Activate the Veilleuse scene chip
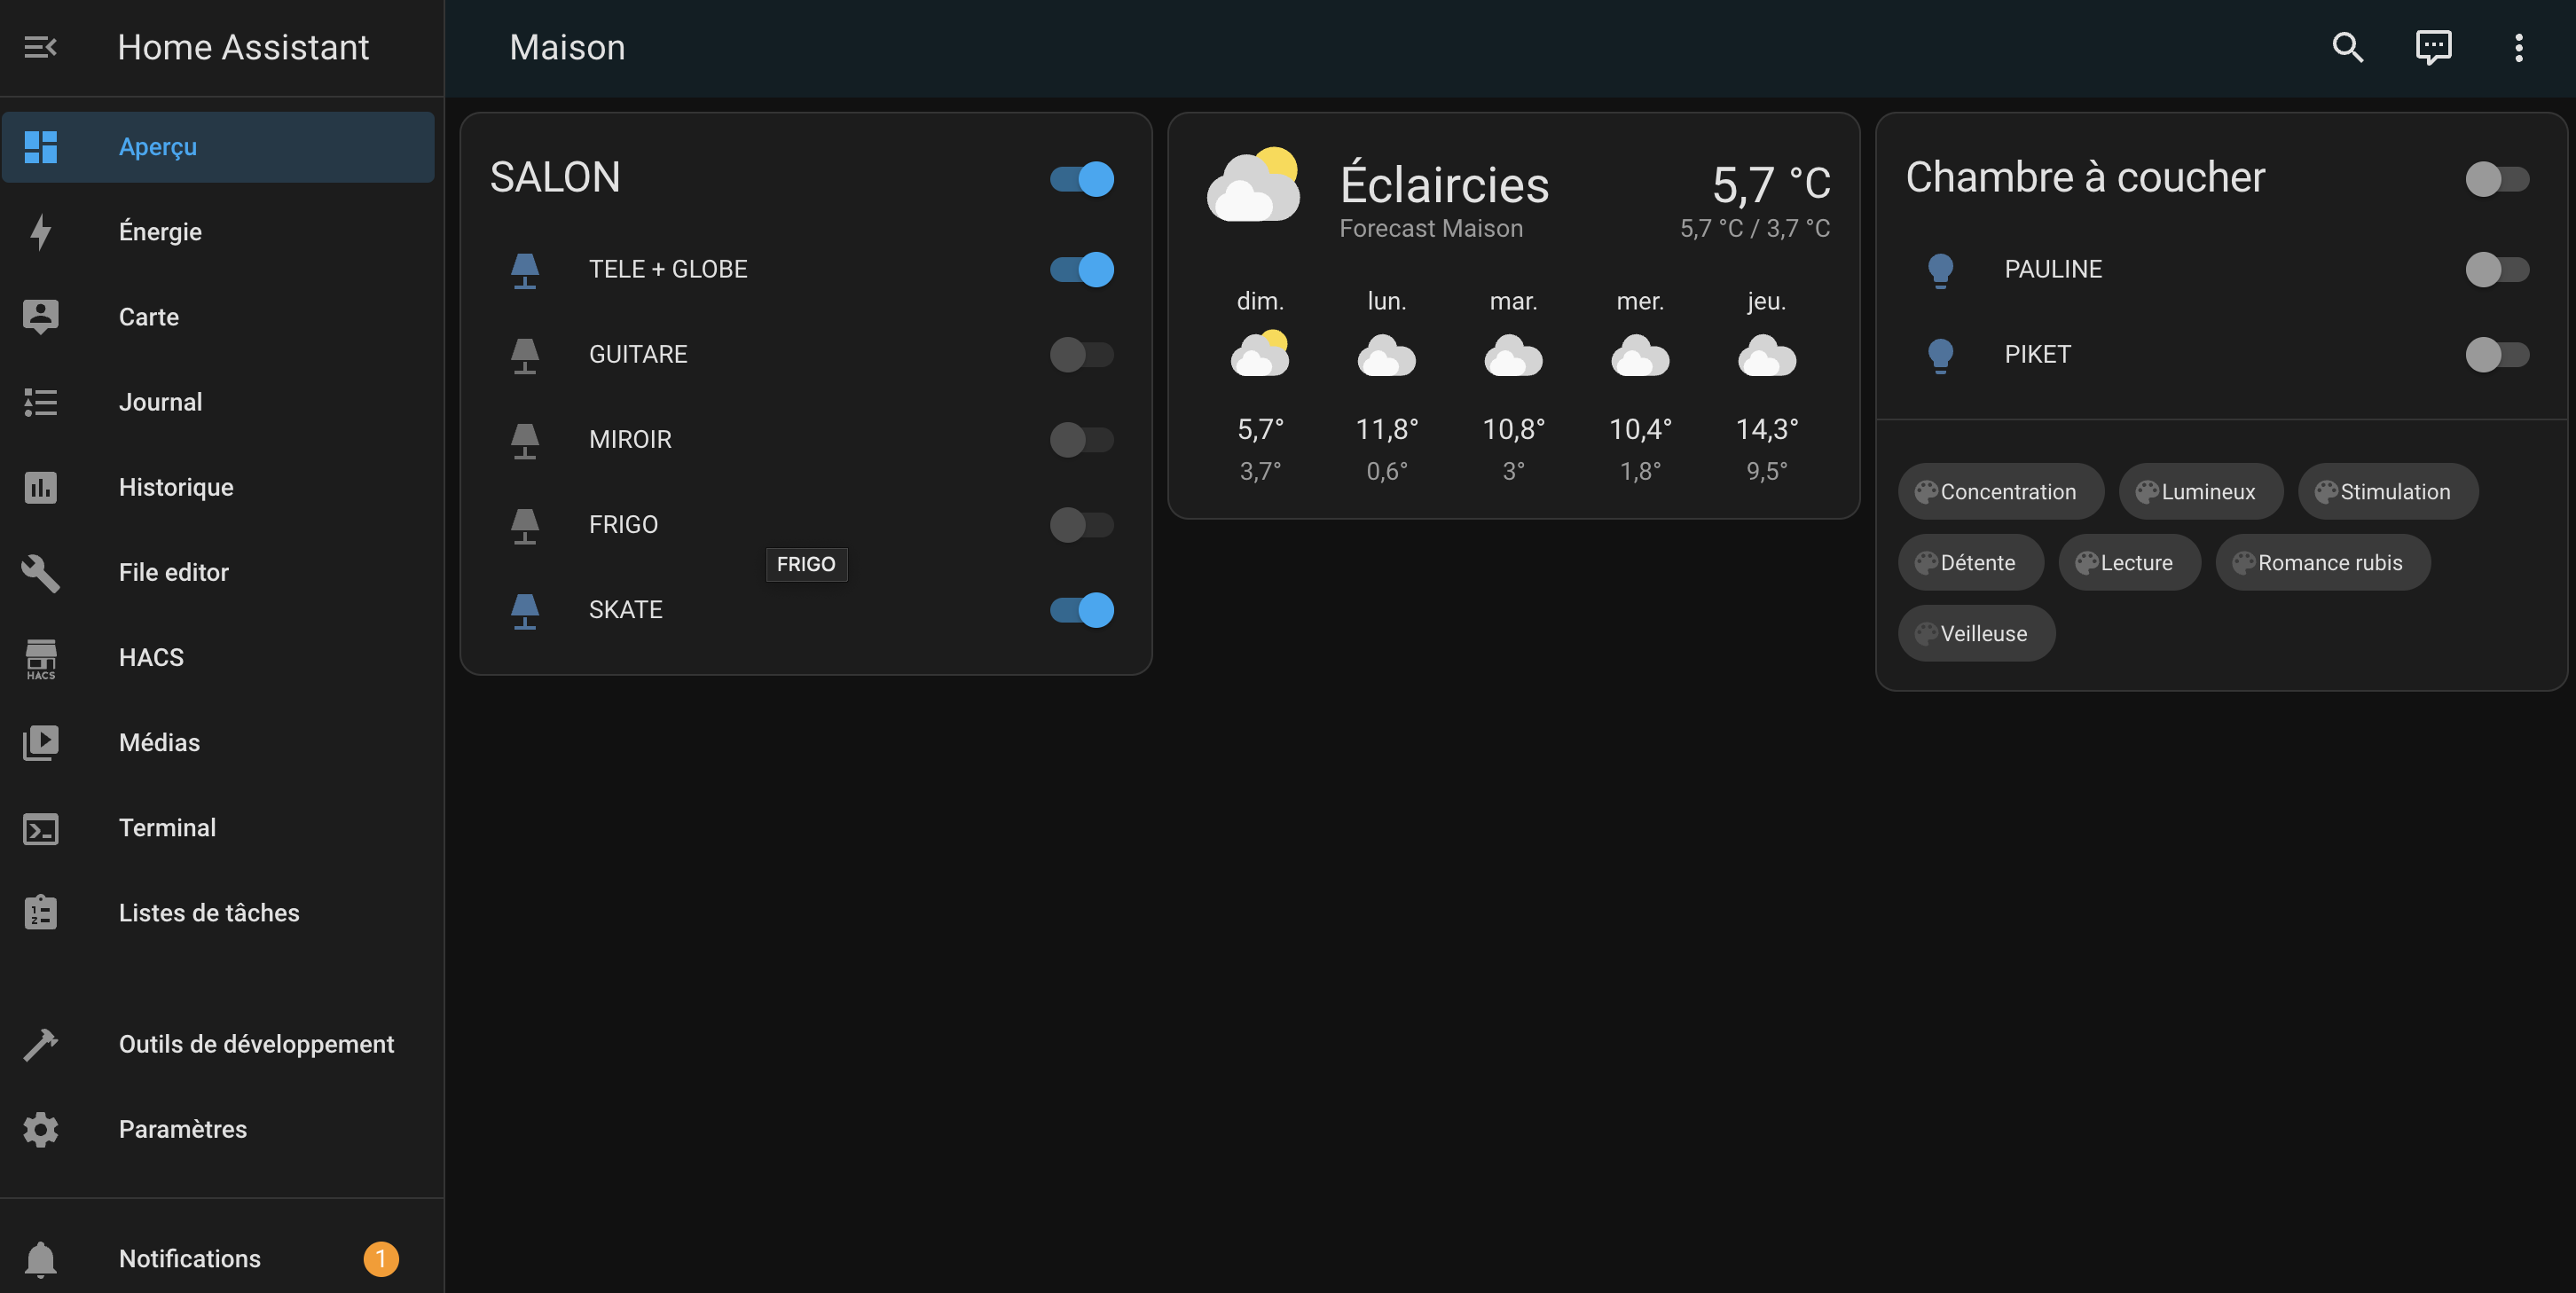This screenshot has width=2576, height=1293. 1976,634
